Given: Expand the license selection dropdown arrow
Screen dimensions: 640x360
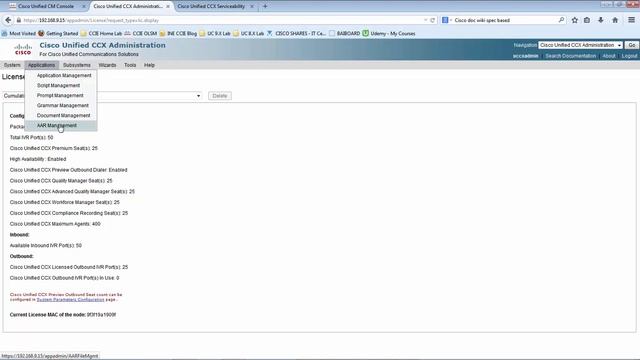Looking at the screenshot, I should pos(198,96).
